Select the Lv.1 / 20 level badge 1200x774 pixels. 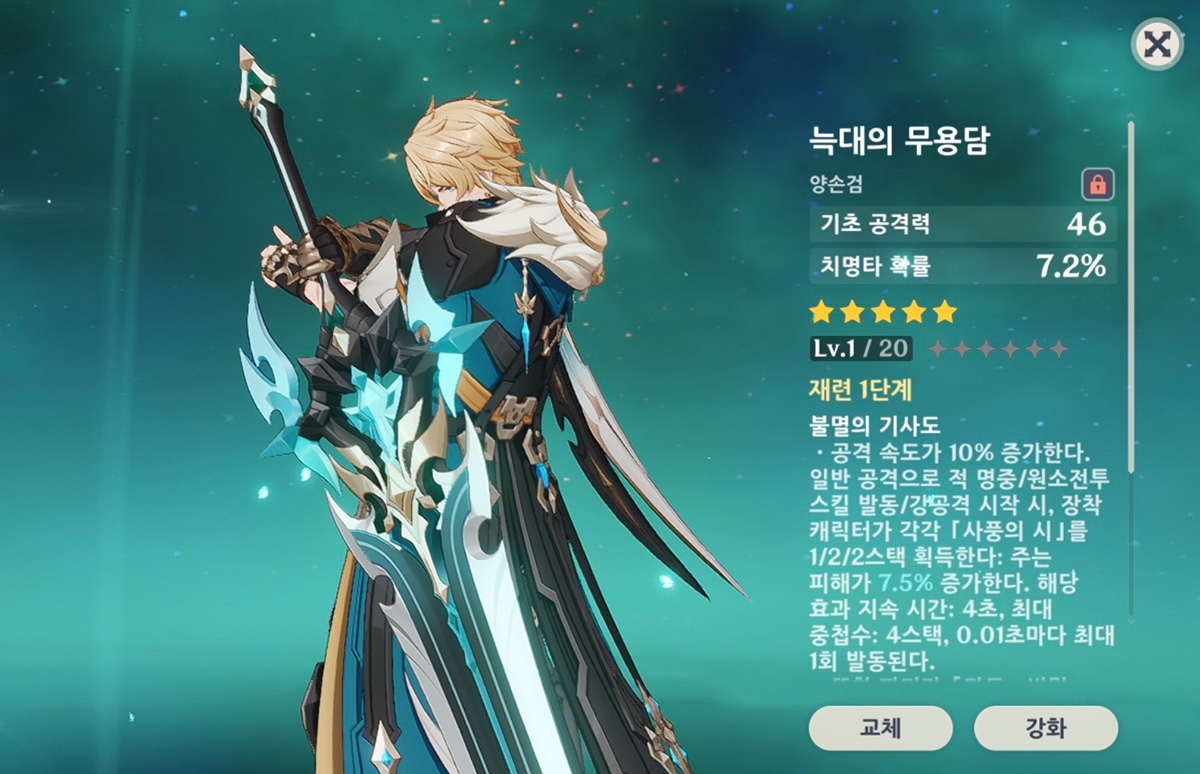pyautogui.click(x=860, y=348)
